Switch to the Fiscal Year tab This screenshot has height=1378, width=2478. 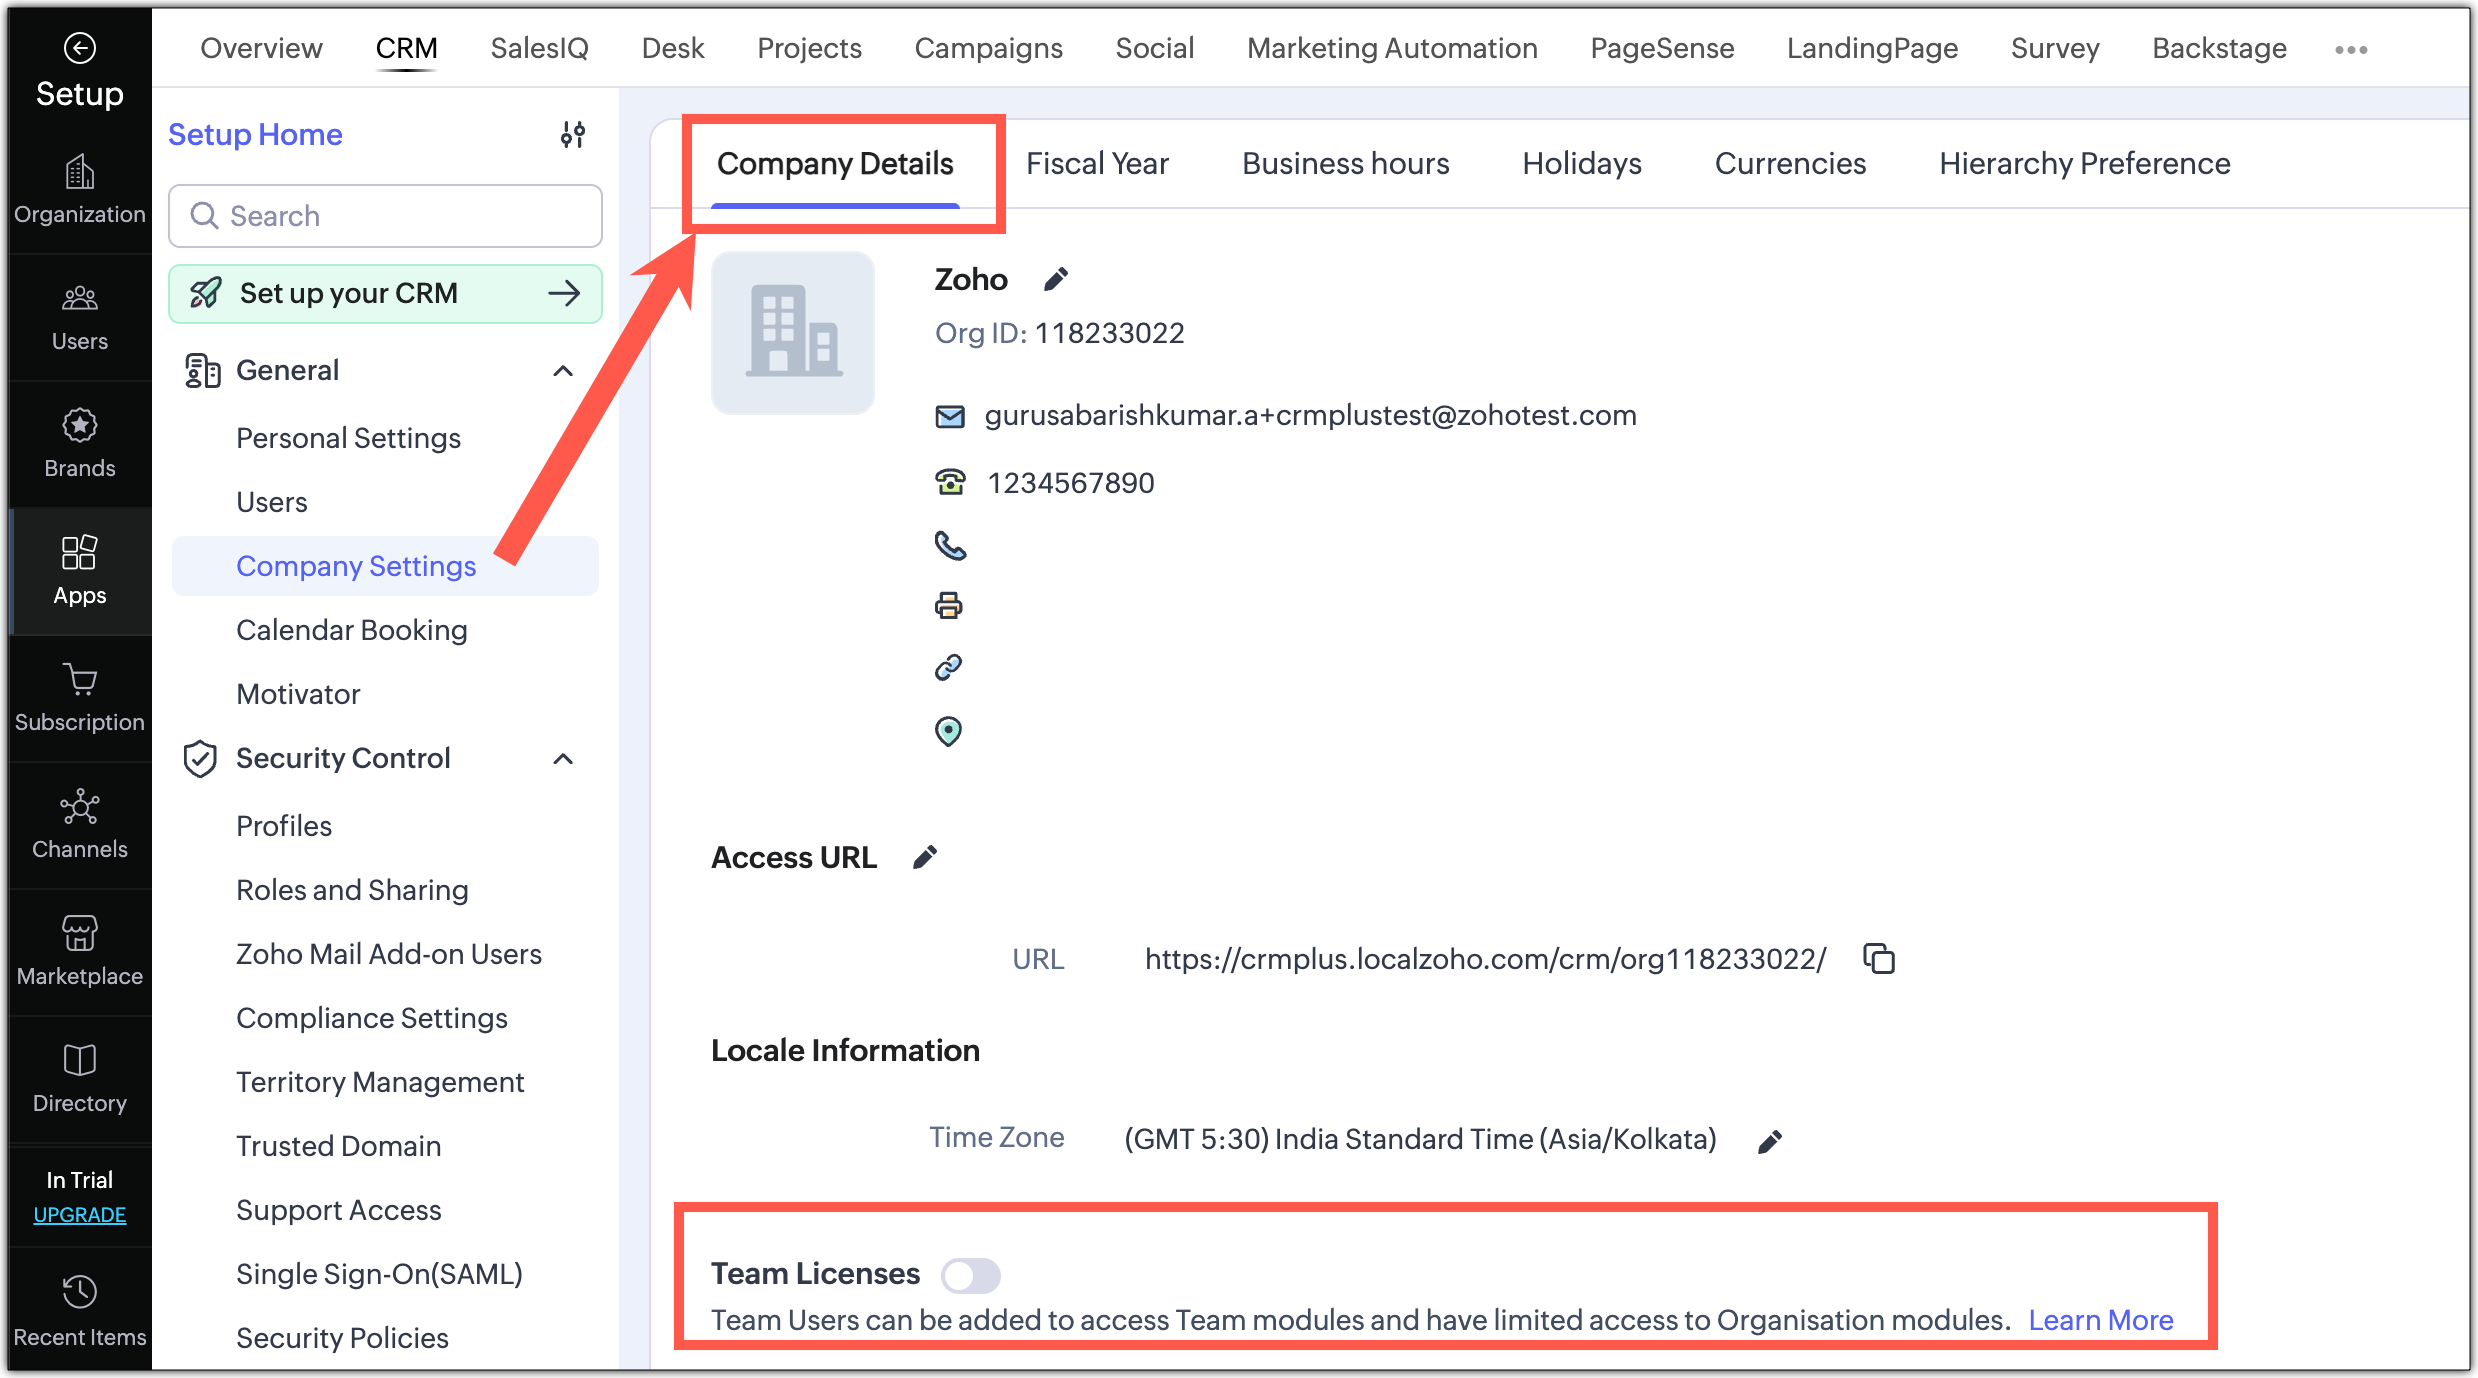[1097, 164]
